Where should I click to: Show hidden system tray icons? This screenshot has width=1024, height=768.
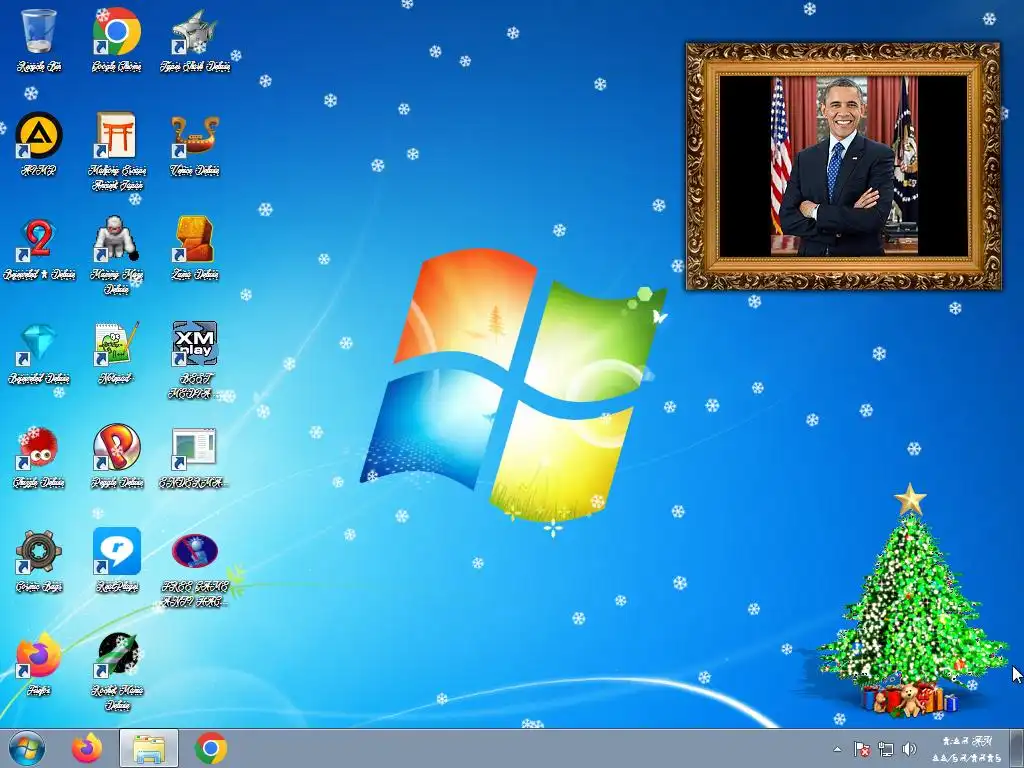[838, 749]
